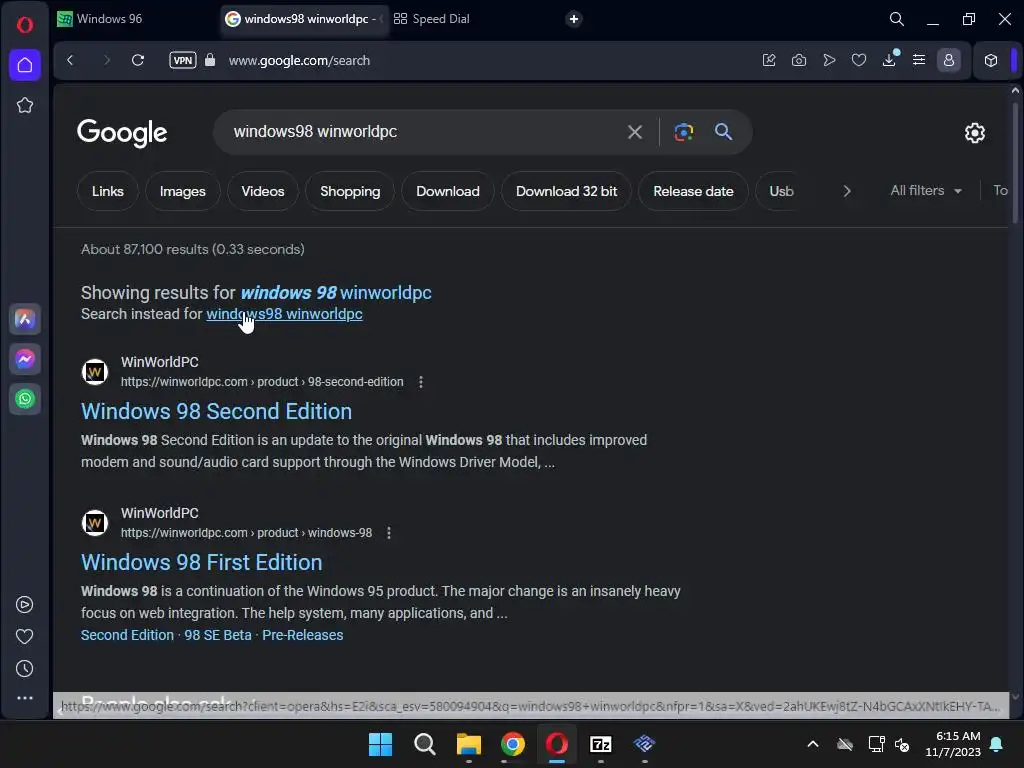This screenshot has height=768, width=1024.
Task: Toggle the VPN badge in the address bar
Action: pos(183,60)
